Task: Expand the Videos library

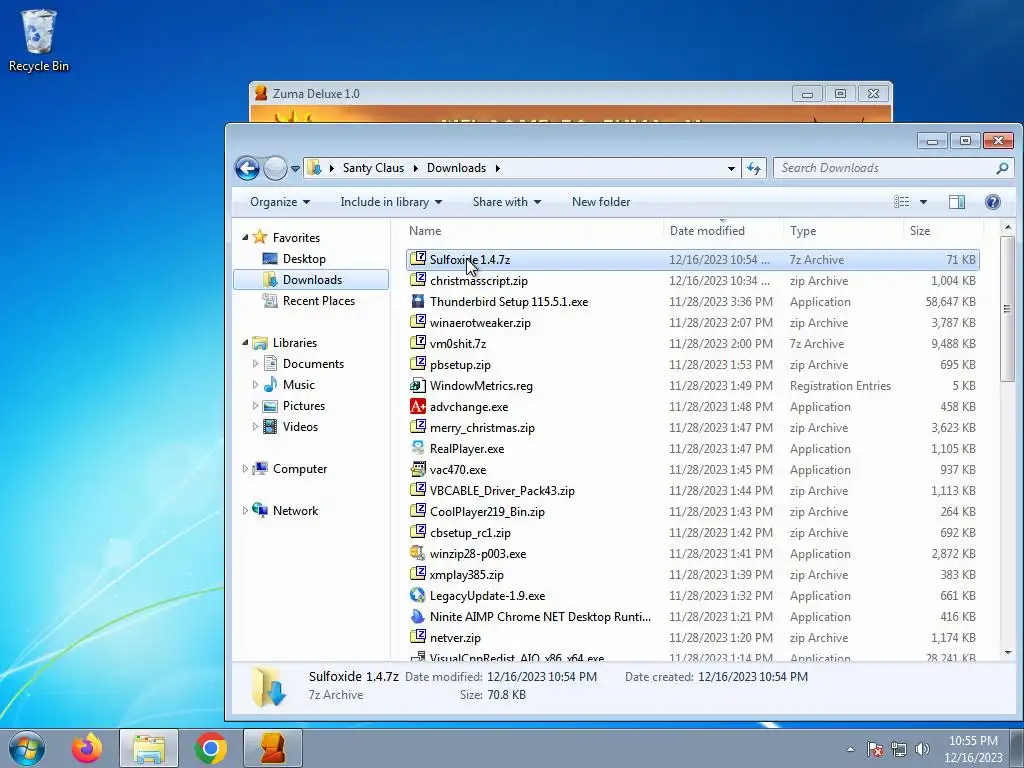Action: 255,426
